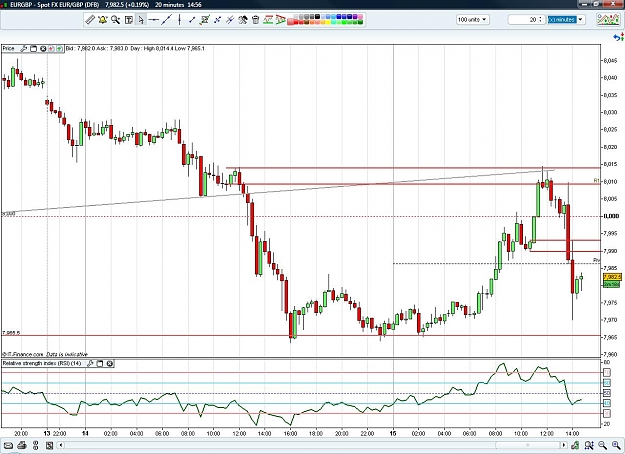Screen dimensions: 625x454
Task: Click the trash bin delete objects icon
Action: click(x=256, y=20)
